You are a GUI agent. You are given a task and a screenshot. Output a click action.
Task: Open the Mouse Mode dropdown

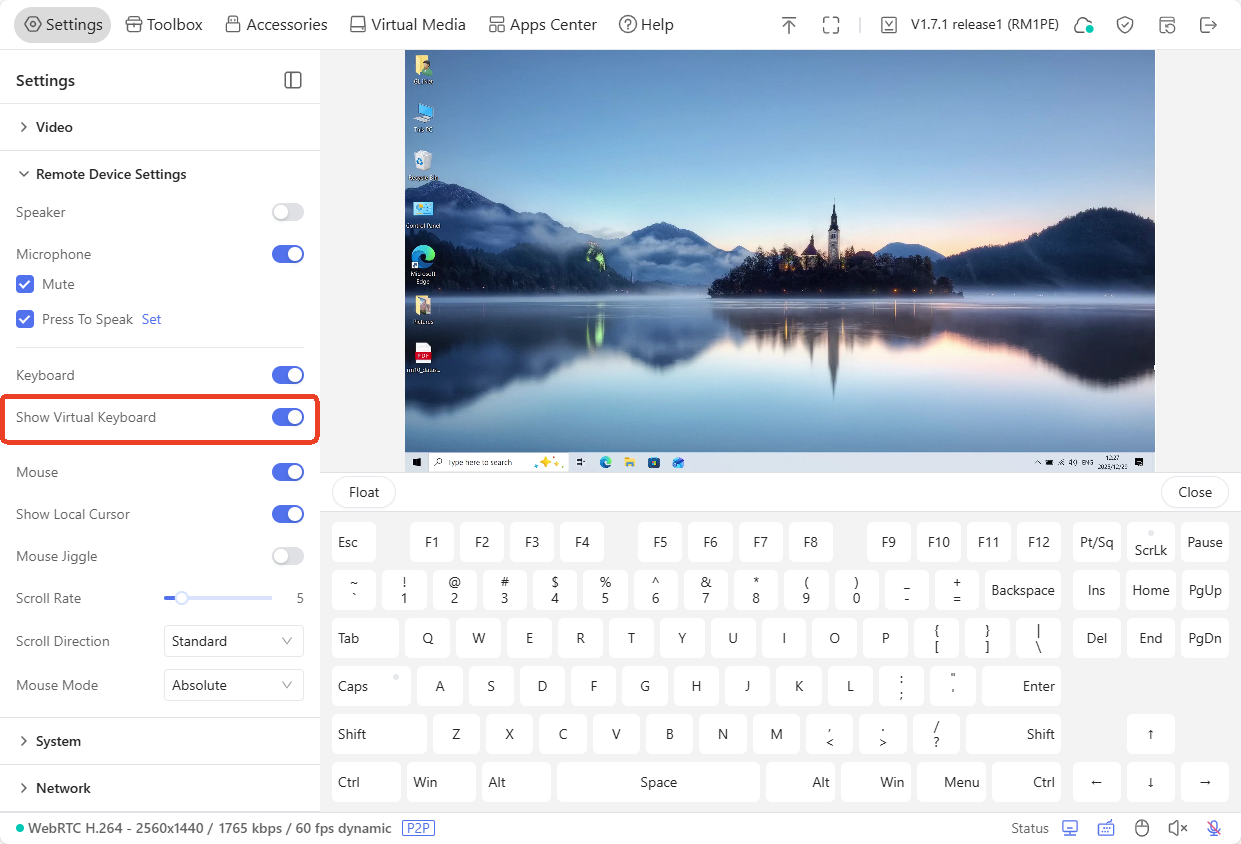click(x=233, y=685)
